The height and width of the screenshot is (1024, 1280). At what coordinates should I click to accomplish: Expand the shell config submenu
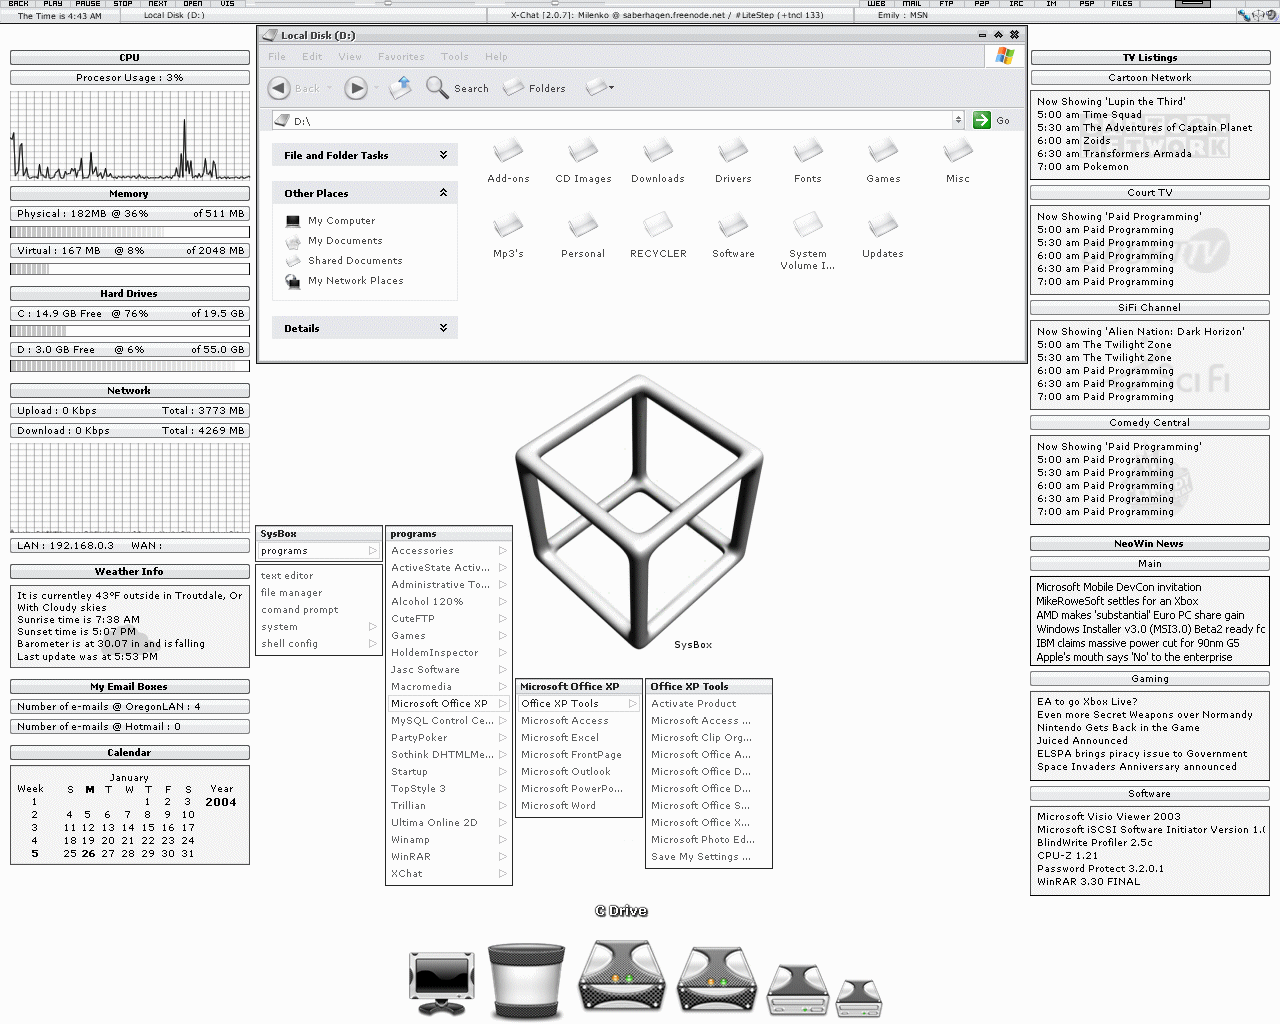pos(319,644)
